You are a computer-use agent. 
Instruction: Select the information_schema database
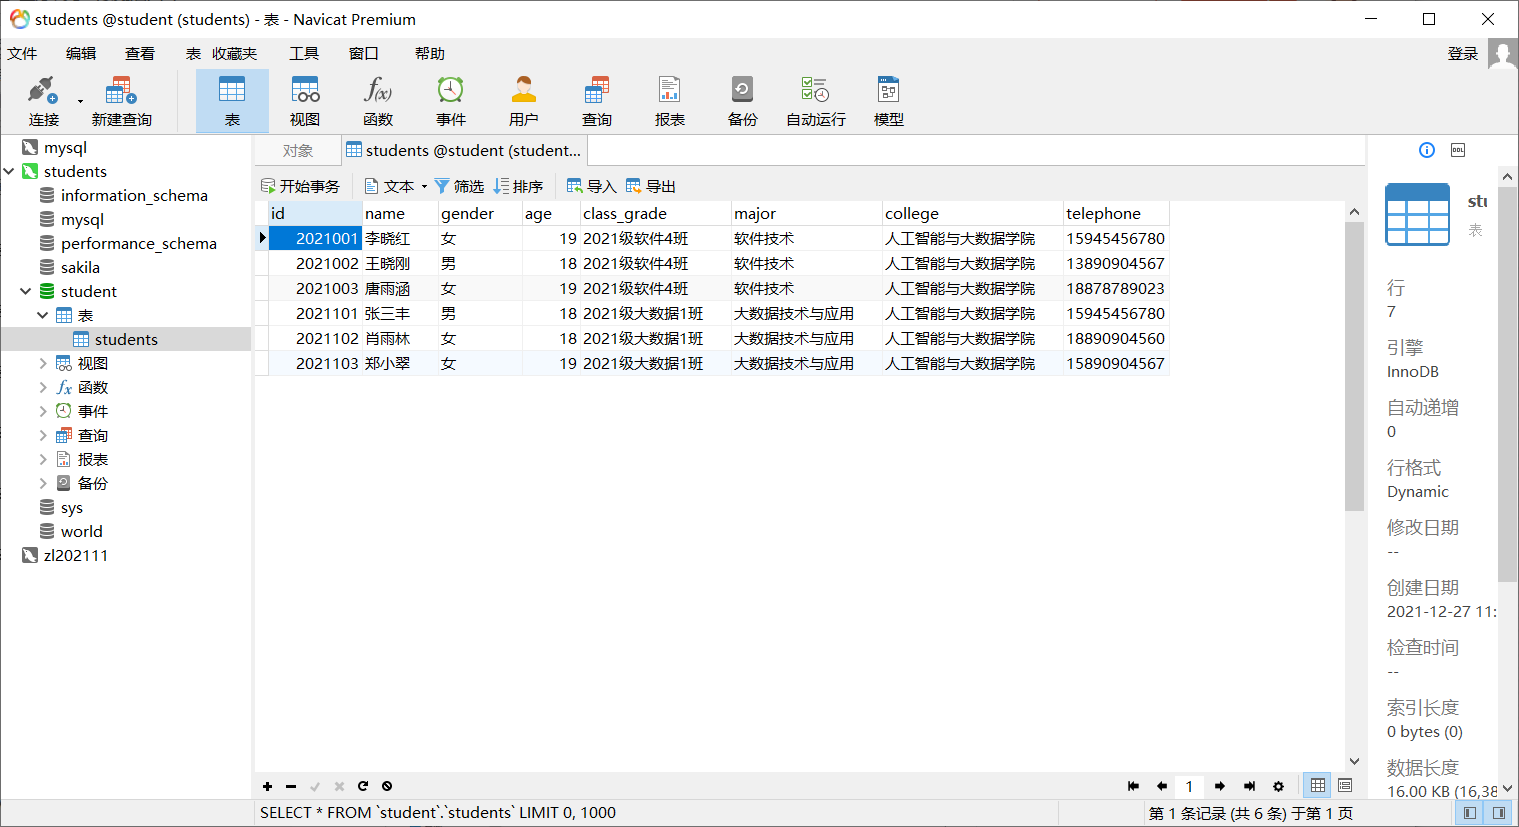point(134,195)
